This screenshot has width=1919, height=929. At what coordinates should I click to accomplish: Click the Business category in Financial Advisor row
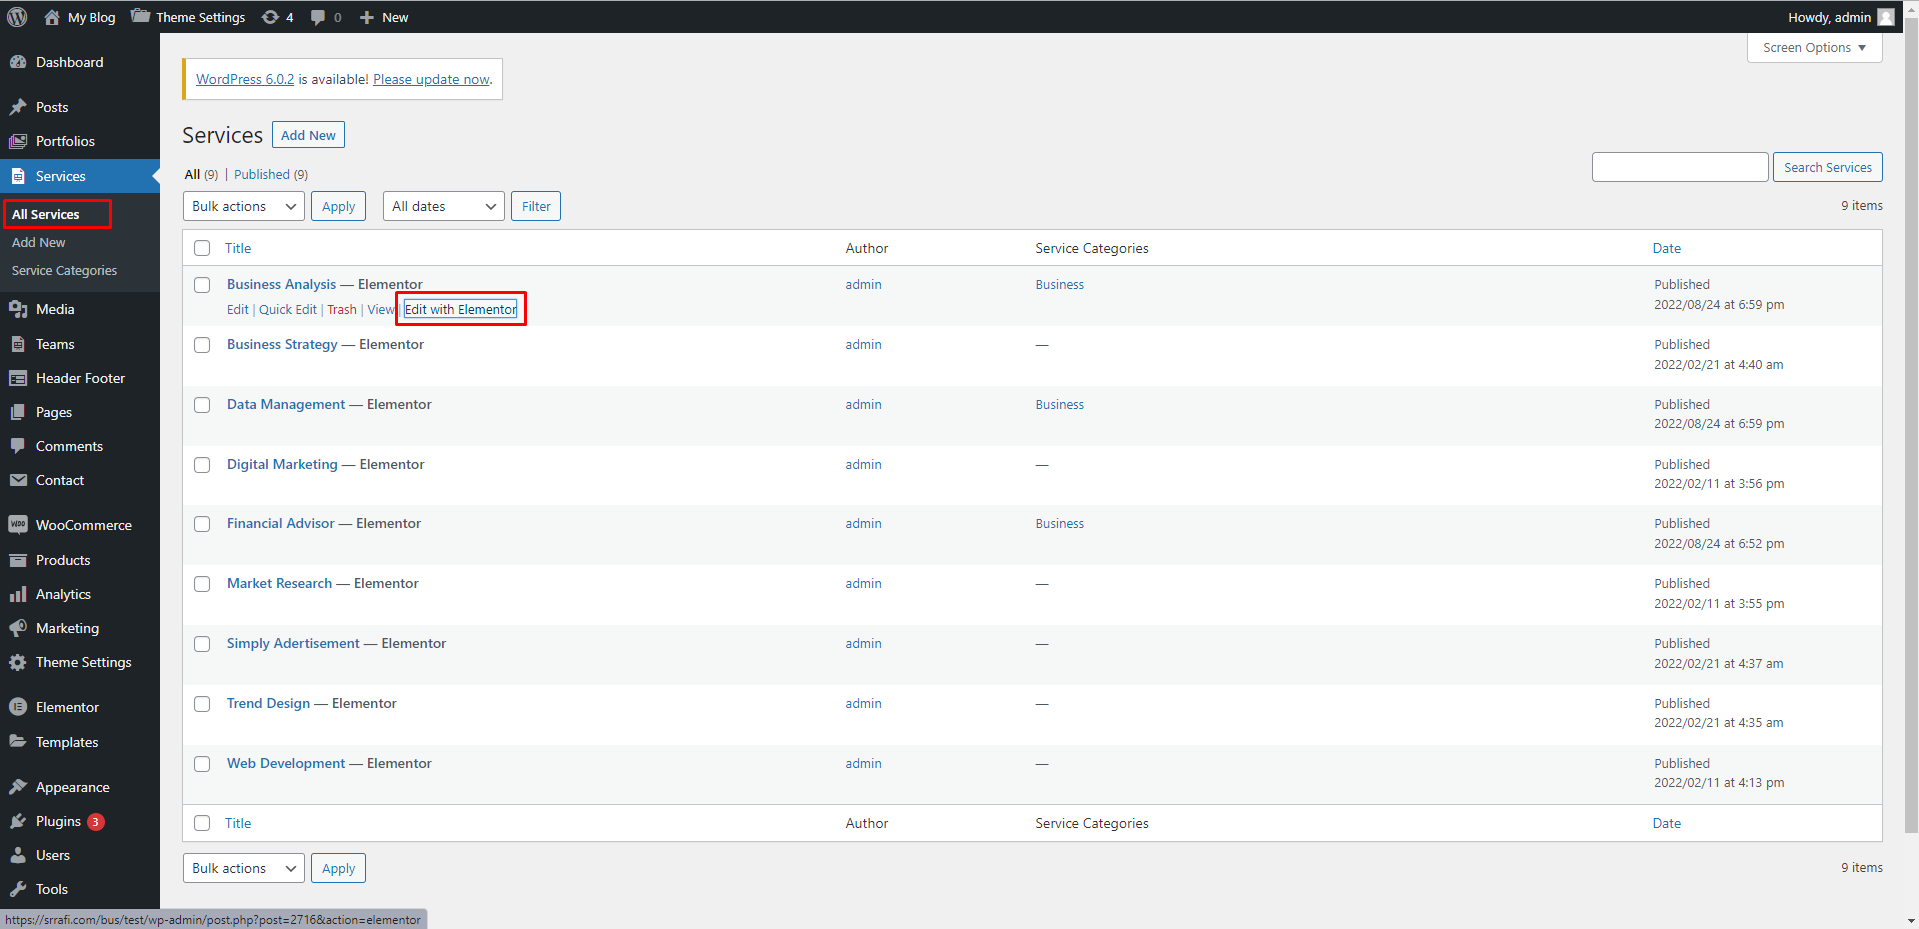1059,523
